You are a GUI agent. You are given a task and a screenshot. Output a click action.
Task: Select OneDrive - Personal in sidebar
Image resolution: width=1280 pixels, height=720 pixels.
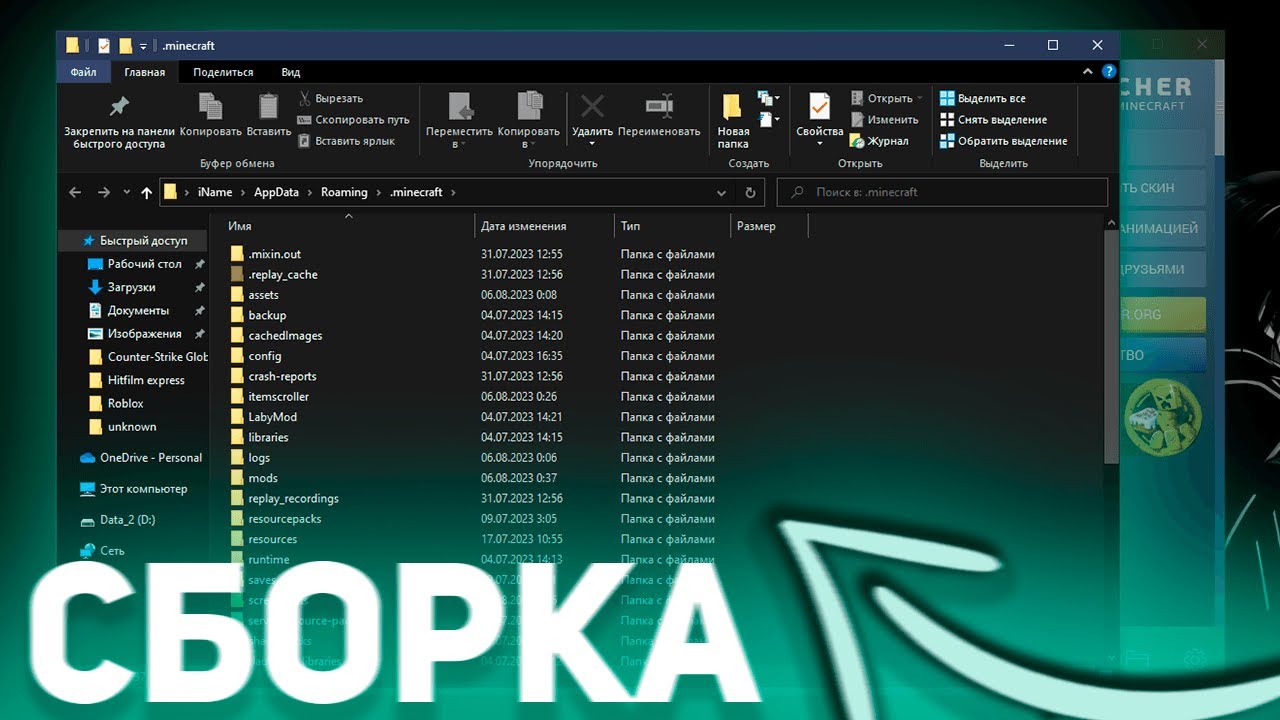click(140, 458)
